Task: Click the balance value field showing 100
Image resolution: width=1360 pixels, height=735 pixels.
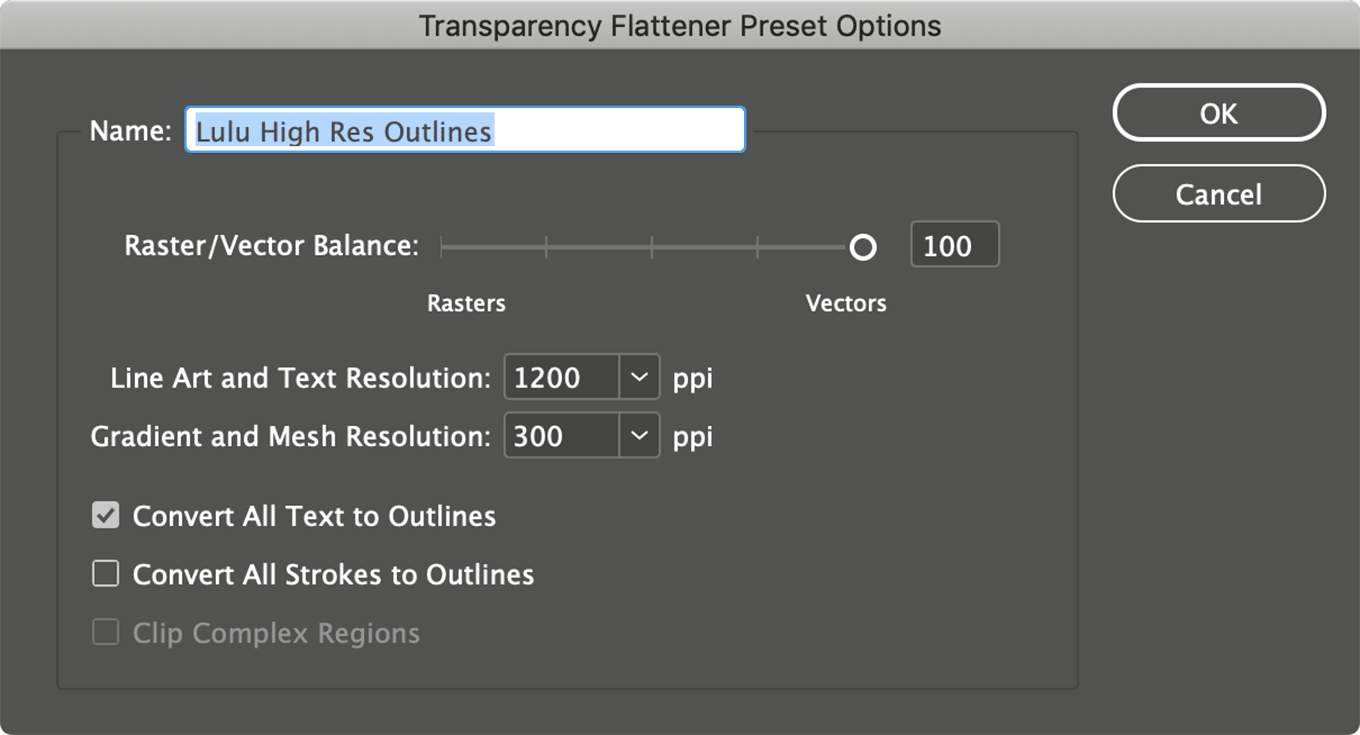Action: click(954, 246)
